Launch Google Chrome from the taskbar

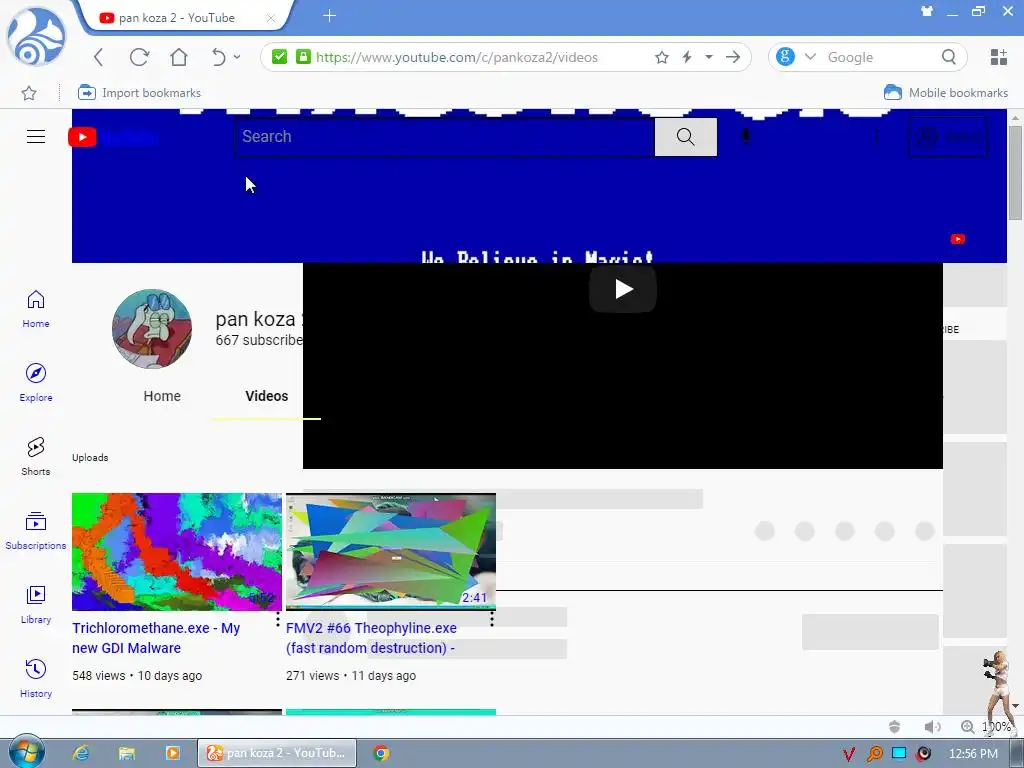coord(381,753)
